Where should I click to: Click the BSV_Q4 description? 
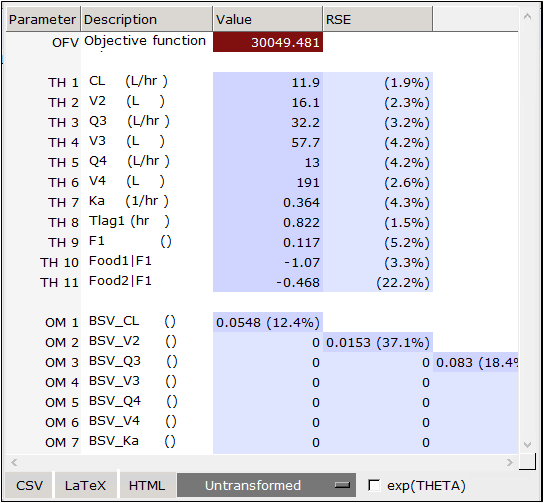(x=133, y=401)
